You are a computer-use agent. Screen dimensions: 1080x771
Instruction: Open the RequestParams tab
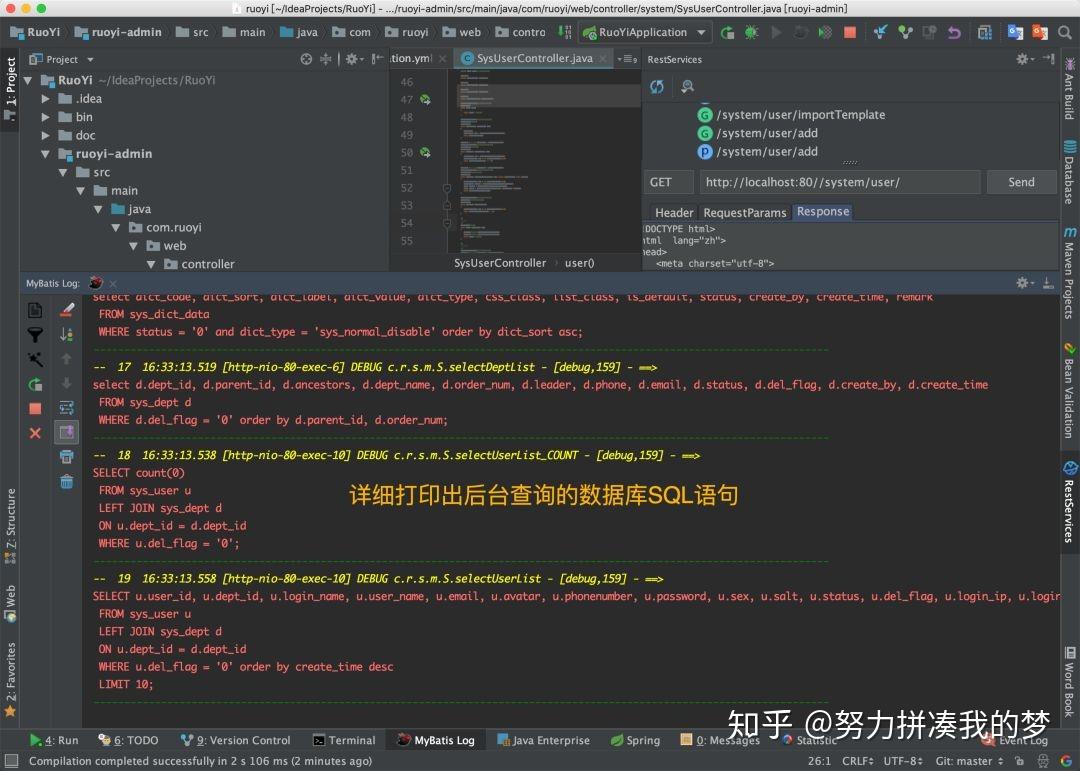click(x=745, y=213)
